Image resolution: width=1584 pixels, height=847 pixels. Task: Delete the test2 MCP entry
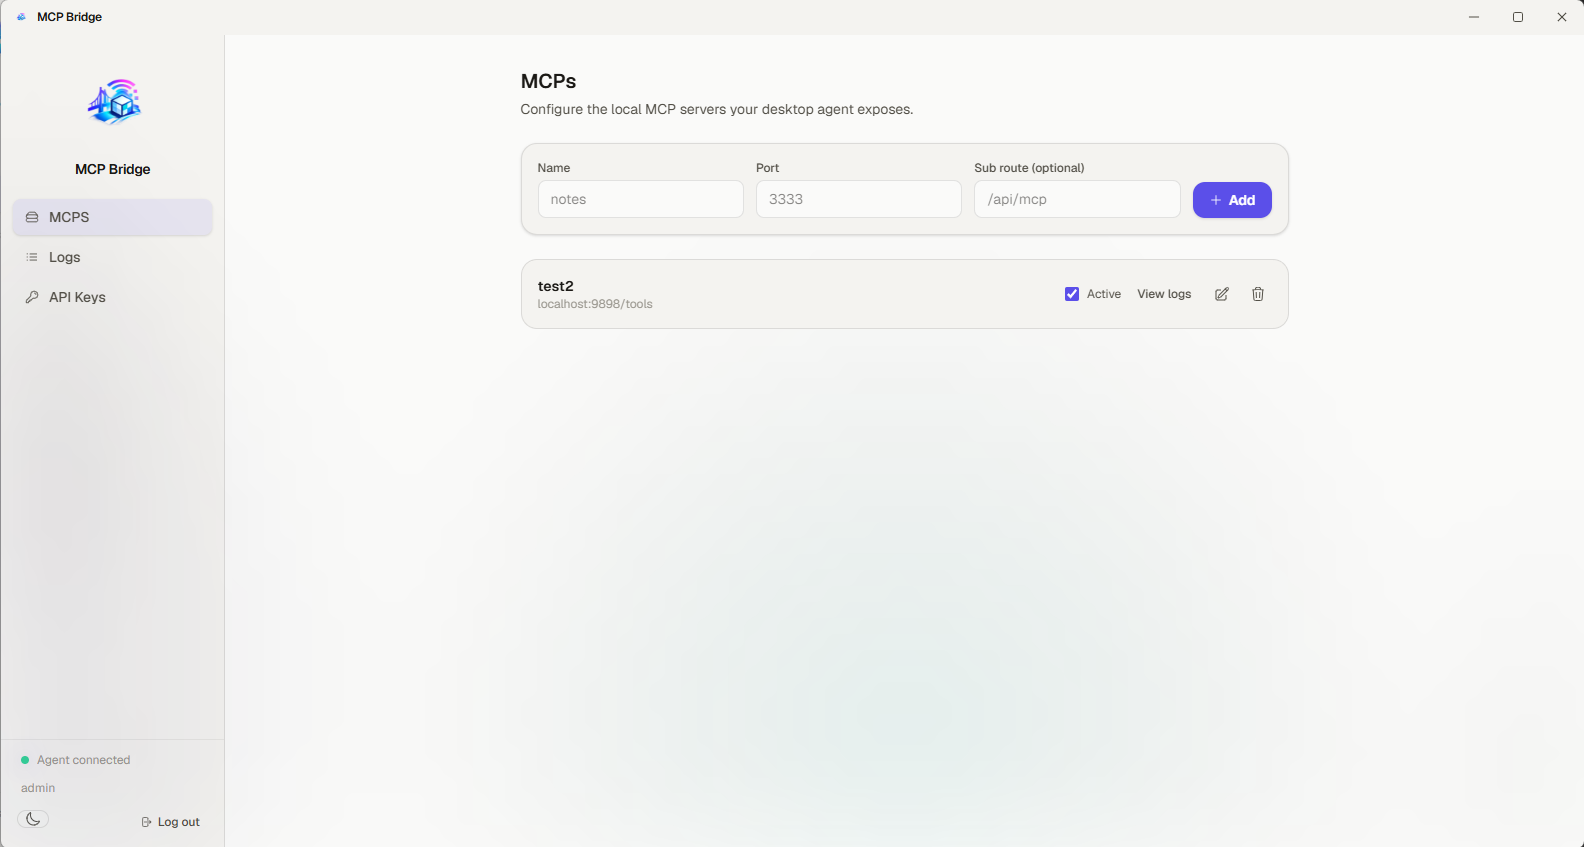[x=1258, y=294]
